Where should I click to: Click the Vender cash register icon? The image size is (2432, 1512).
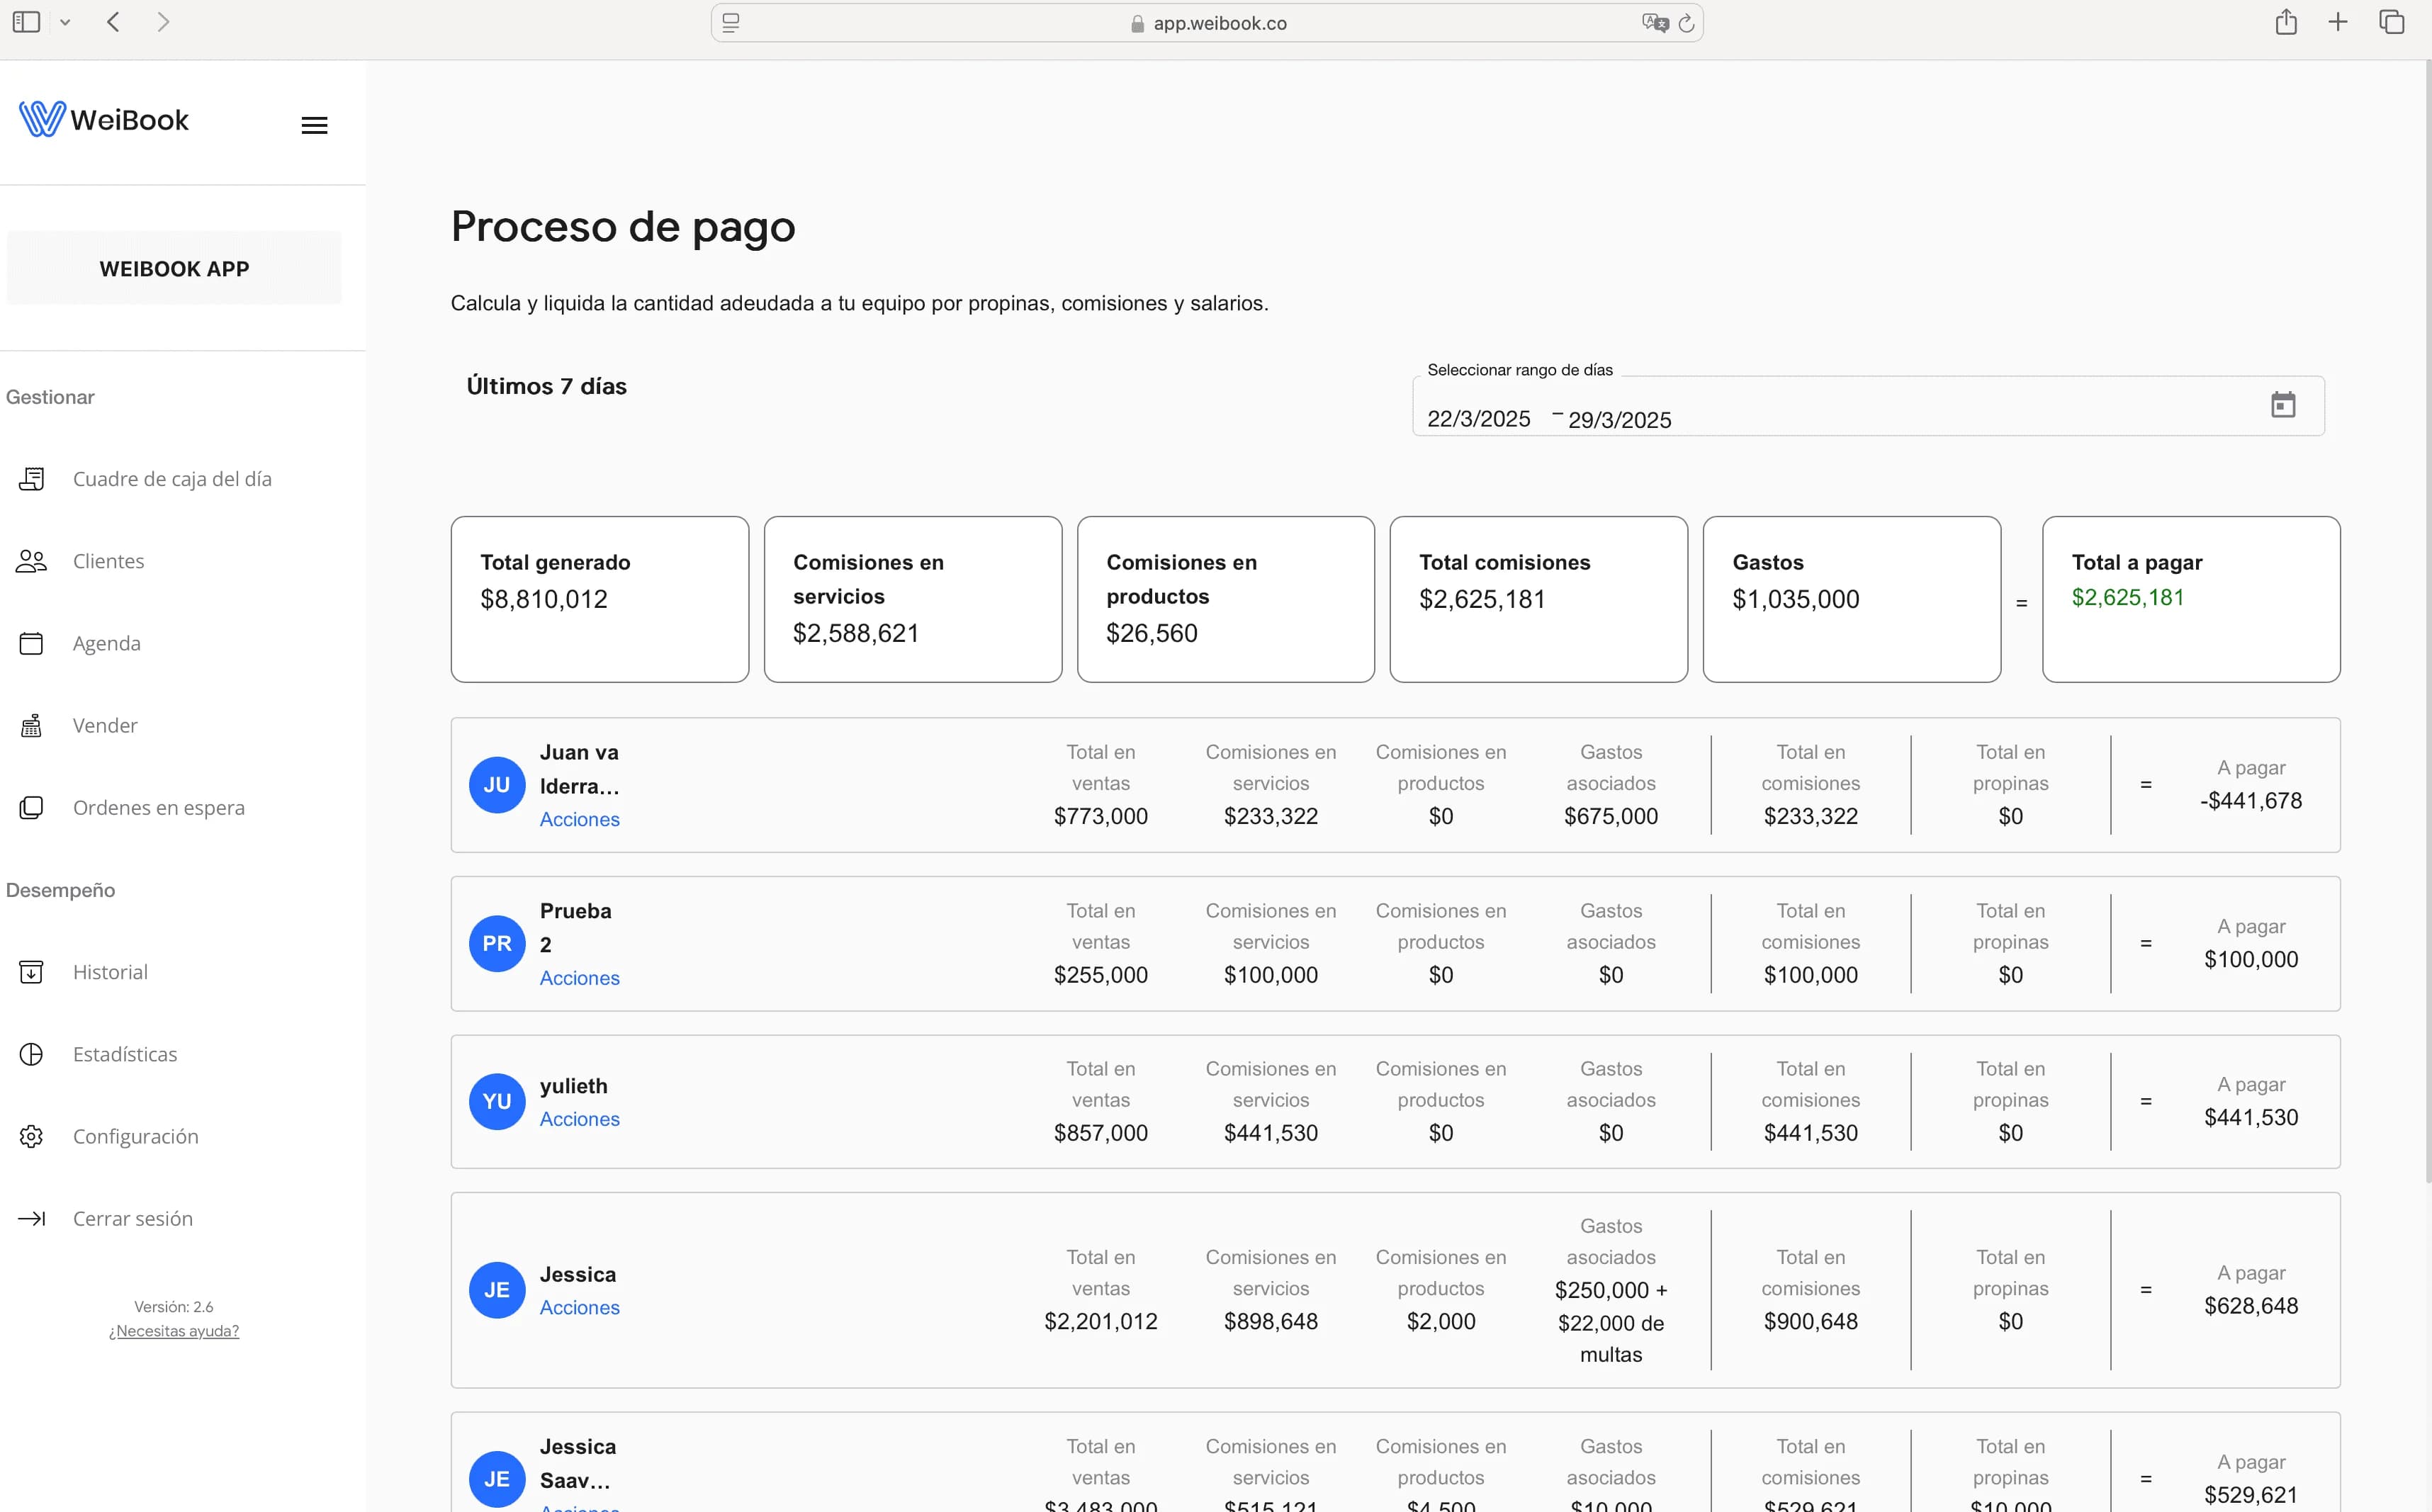point(30,725)
